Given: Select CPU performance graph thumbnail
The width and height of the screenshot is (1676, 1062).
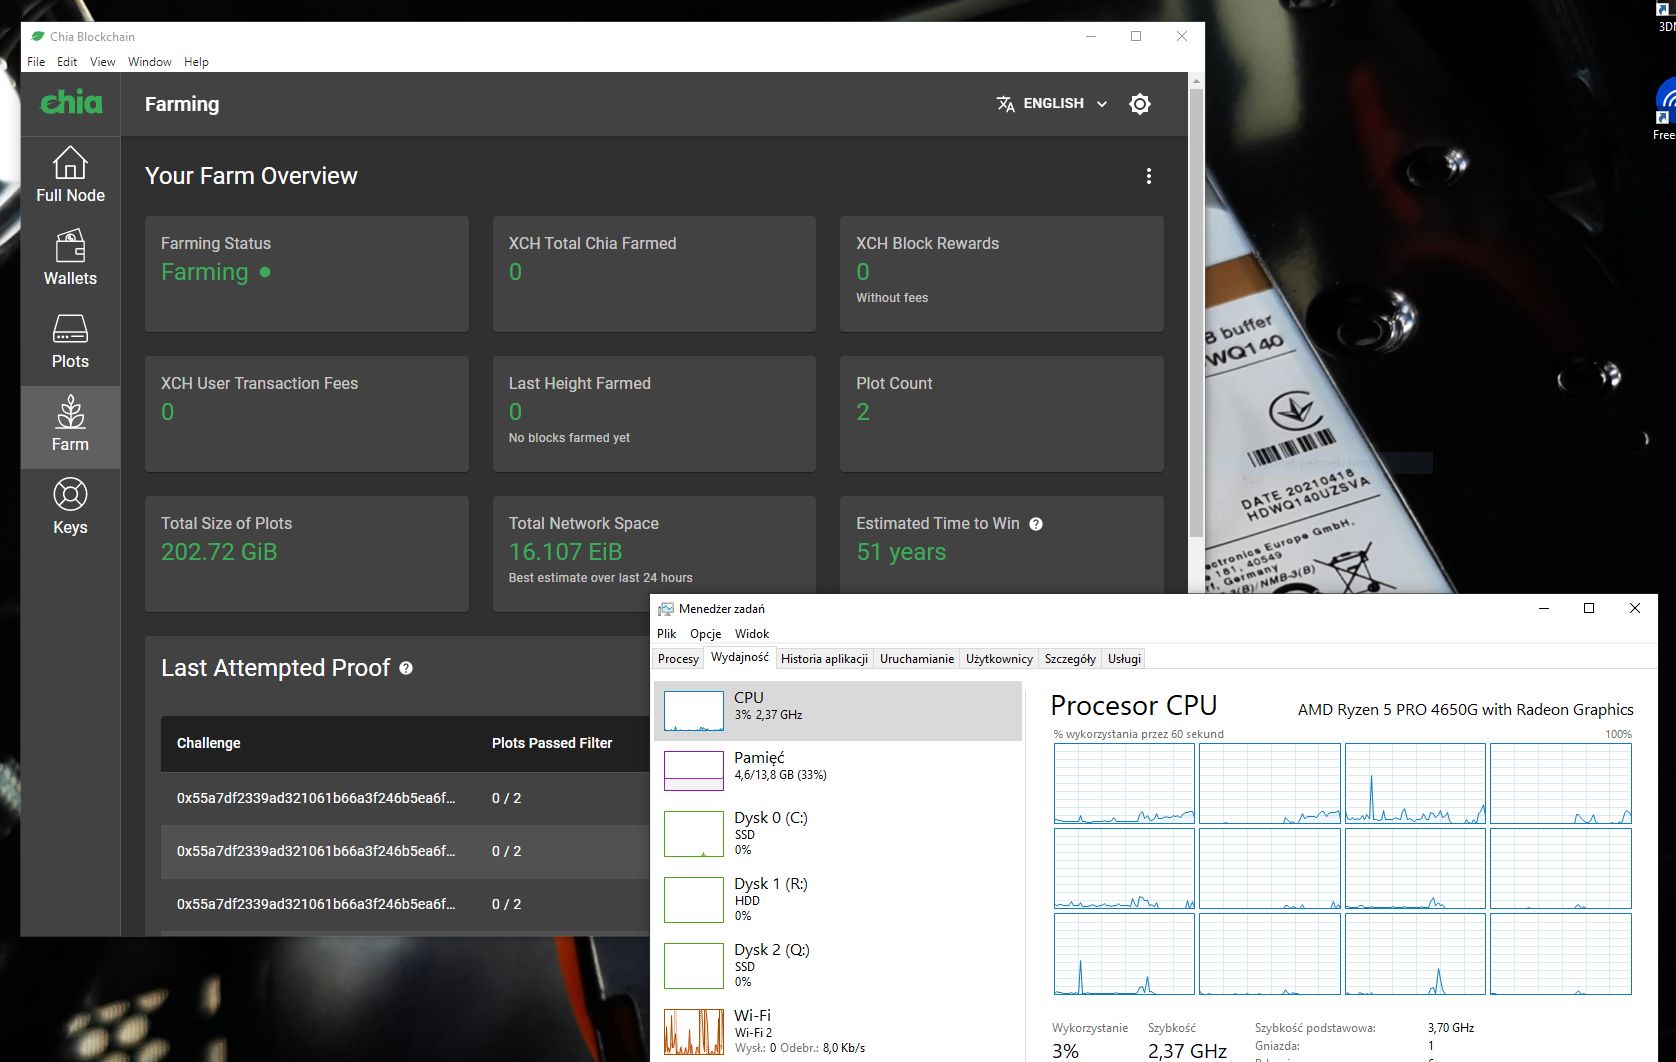Looking at the screenshot, I should pos(694,711).
